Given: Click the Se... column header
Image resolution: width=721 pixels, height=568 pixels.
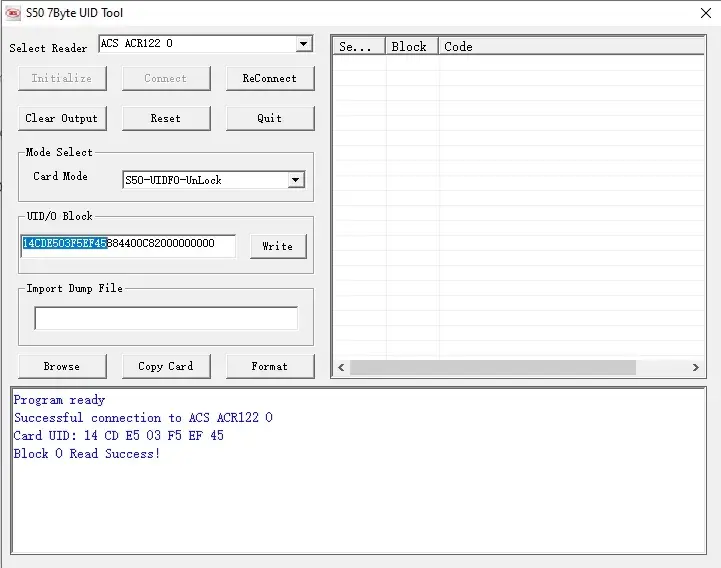Looking at the screenshot, I should pyautogui.click(x=358, y=46).
